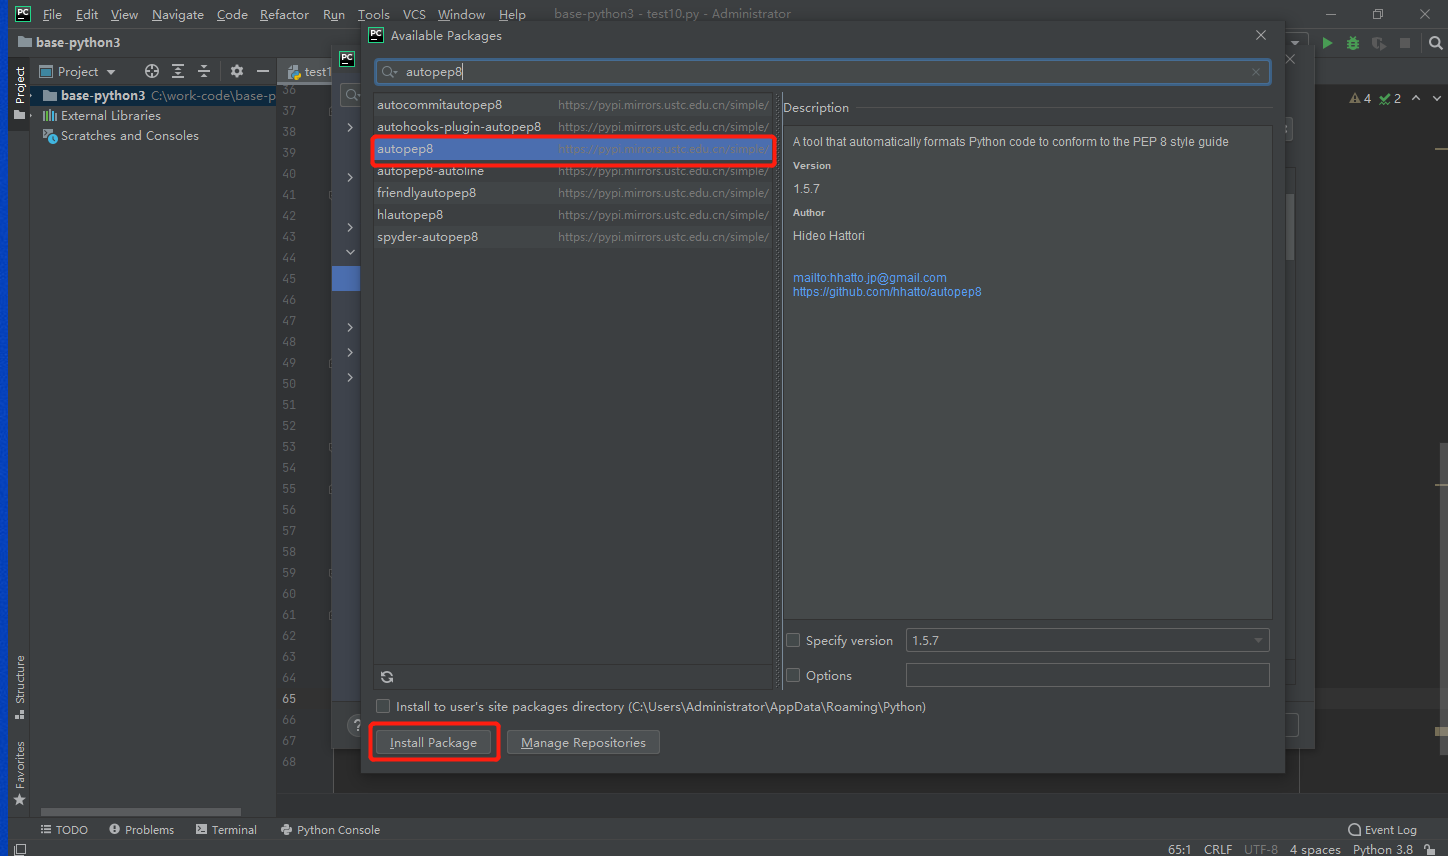Screen dimensions: 1448x856
Task: Open the Navigate menu
Action: (178, 14)
